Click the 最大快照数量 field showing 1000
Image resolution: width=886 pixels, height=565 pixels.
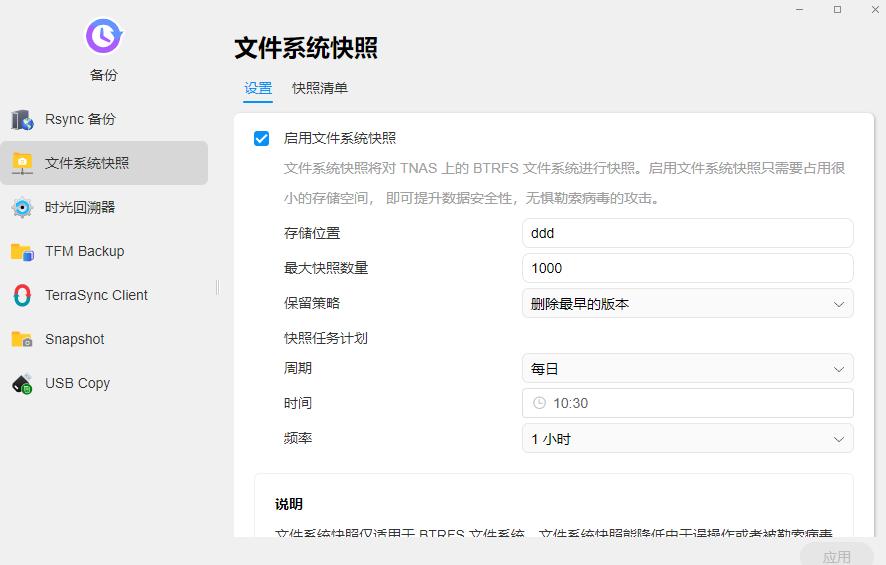(x=687, y=268)
